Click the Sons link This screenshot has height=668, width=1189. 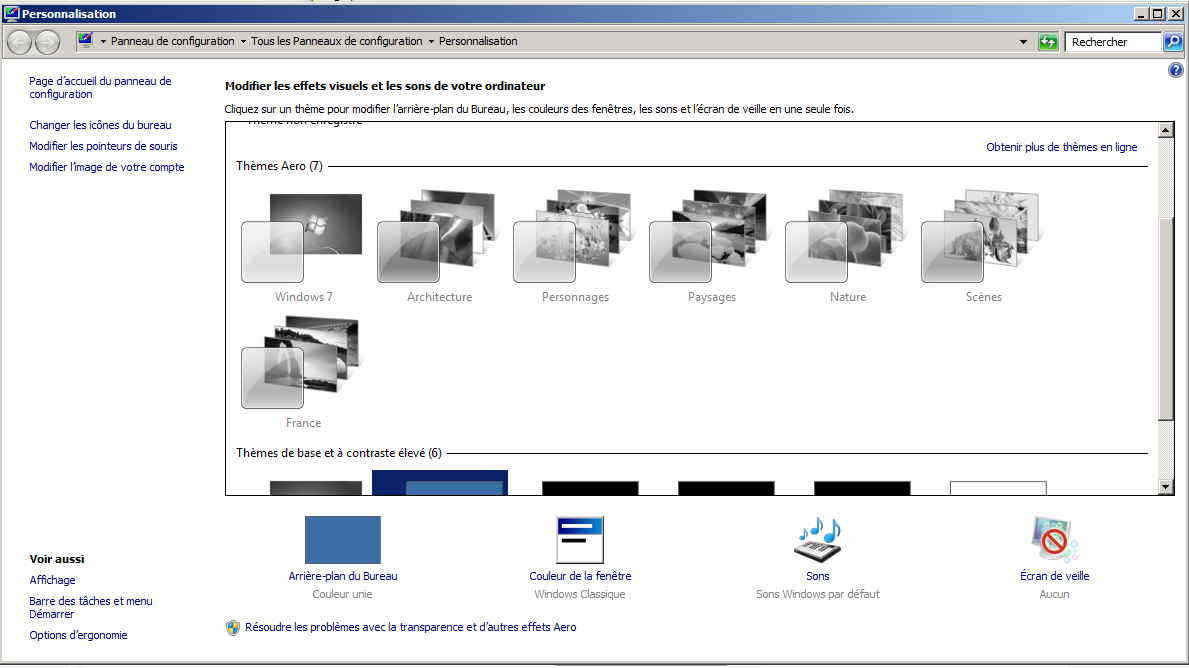point(817,576)
